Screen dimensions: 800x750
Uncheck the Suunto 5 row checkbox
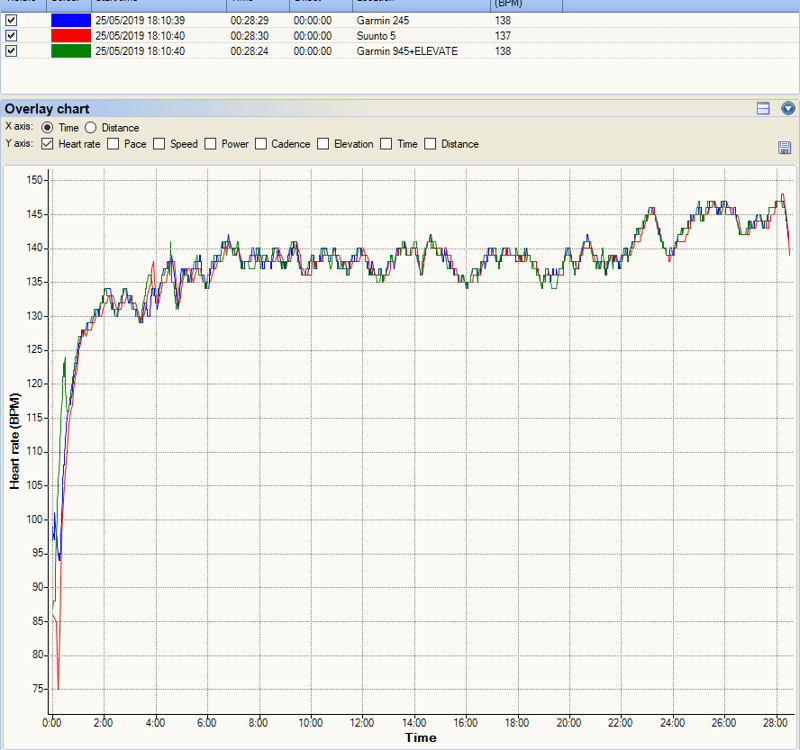[x=11, y=36]
